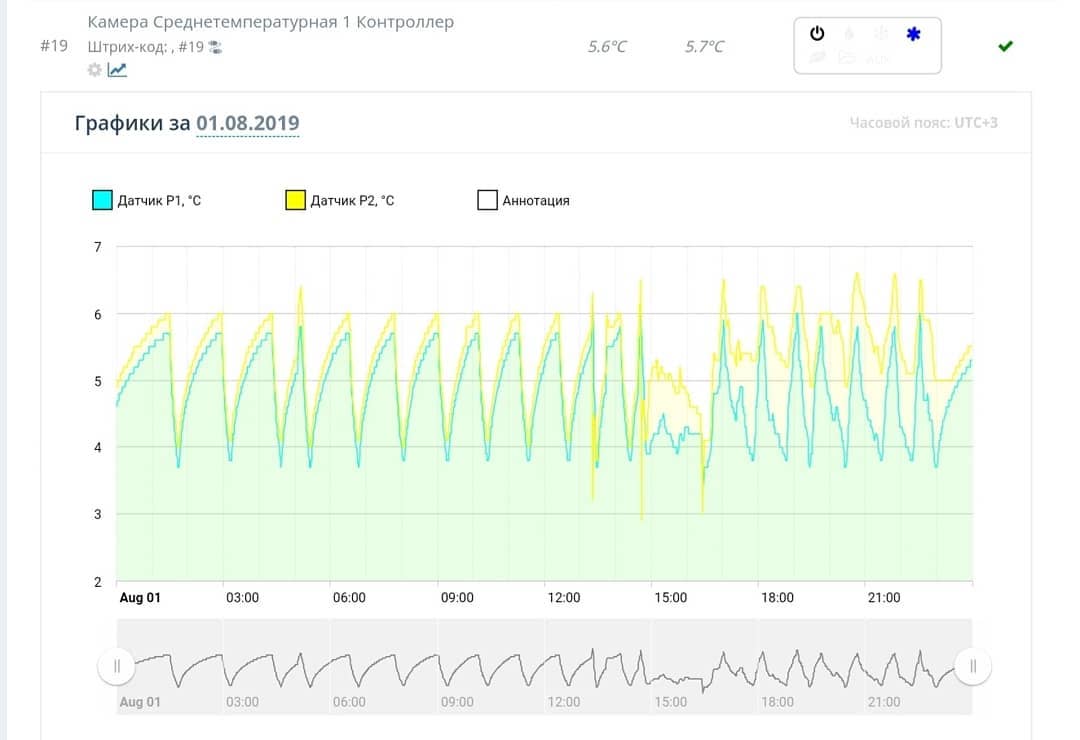The image size is (1080, 740).
Task: Click the overview navigator chart strip
Action: [544, 666]
